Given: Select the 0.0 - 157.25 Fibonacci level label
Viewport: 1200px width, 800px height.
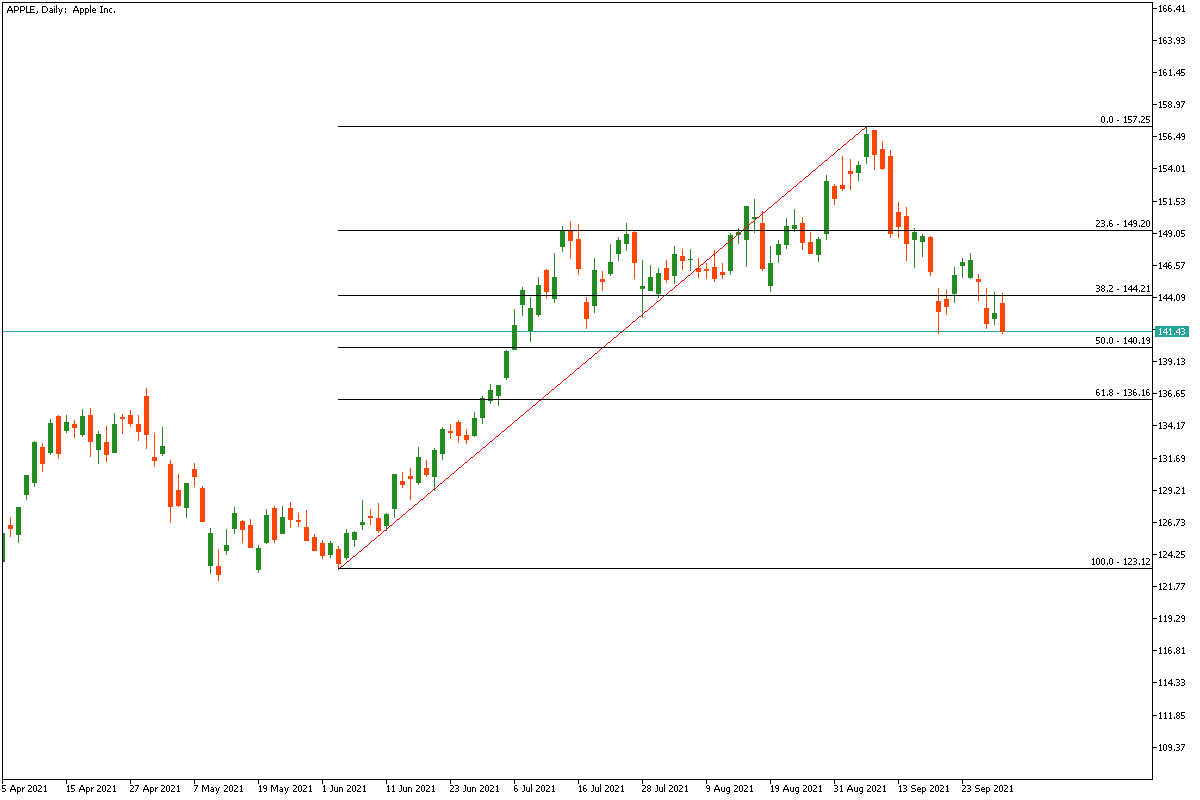Looking at the screenshot, I should tap(1124, 120).
